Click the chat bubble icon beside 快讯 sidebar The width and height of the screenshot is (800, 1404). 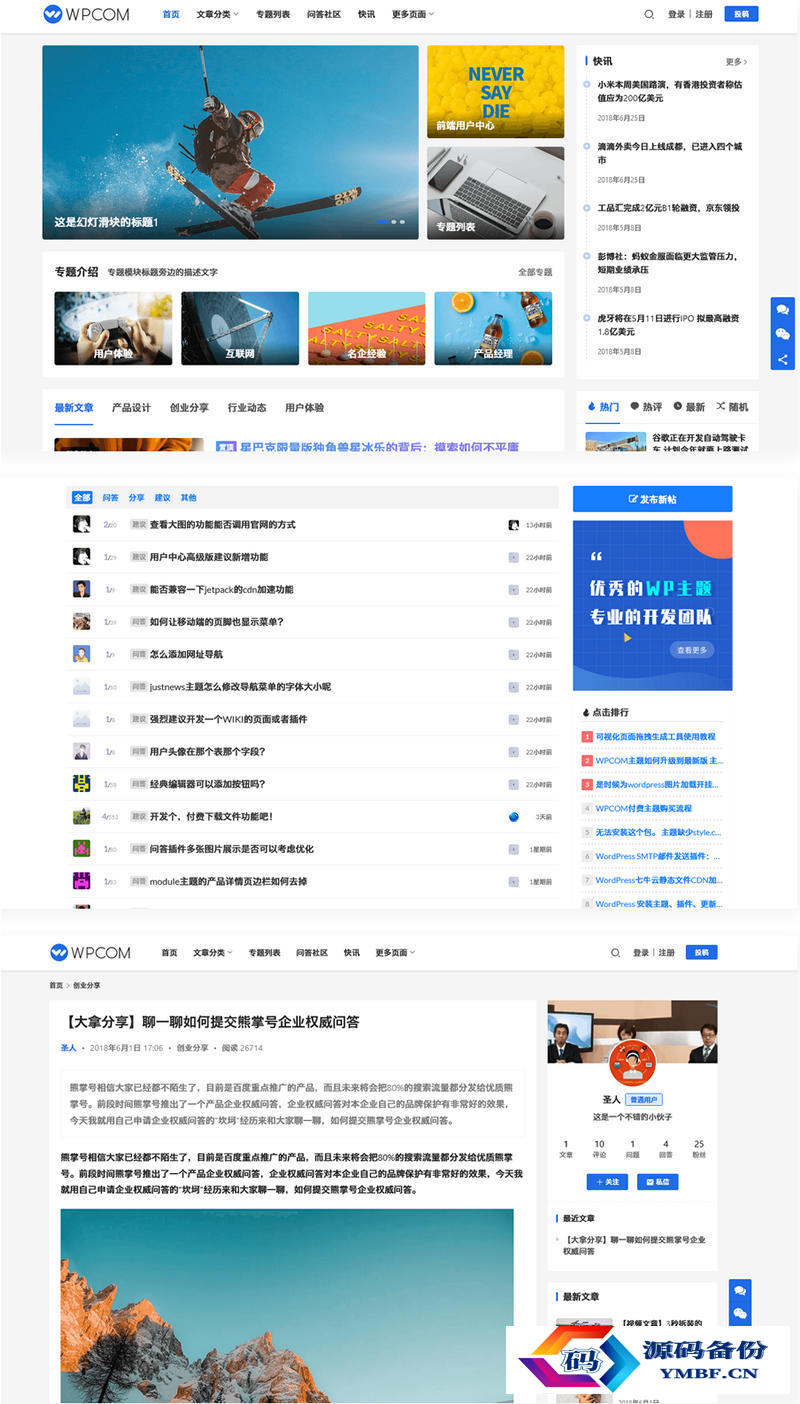click(783, 310)
